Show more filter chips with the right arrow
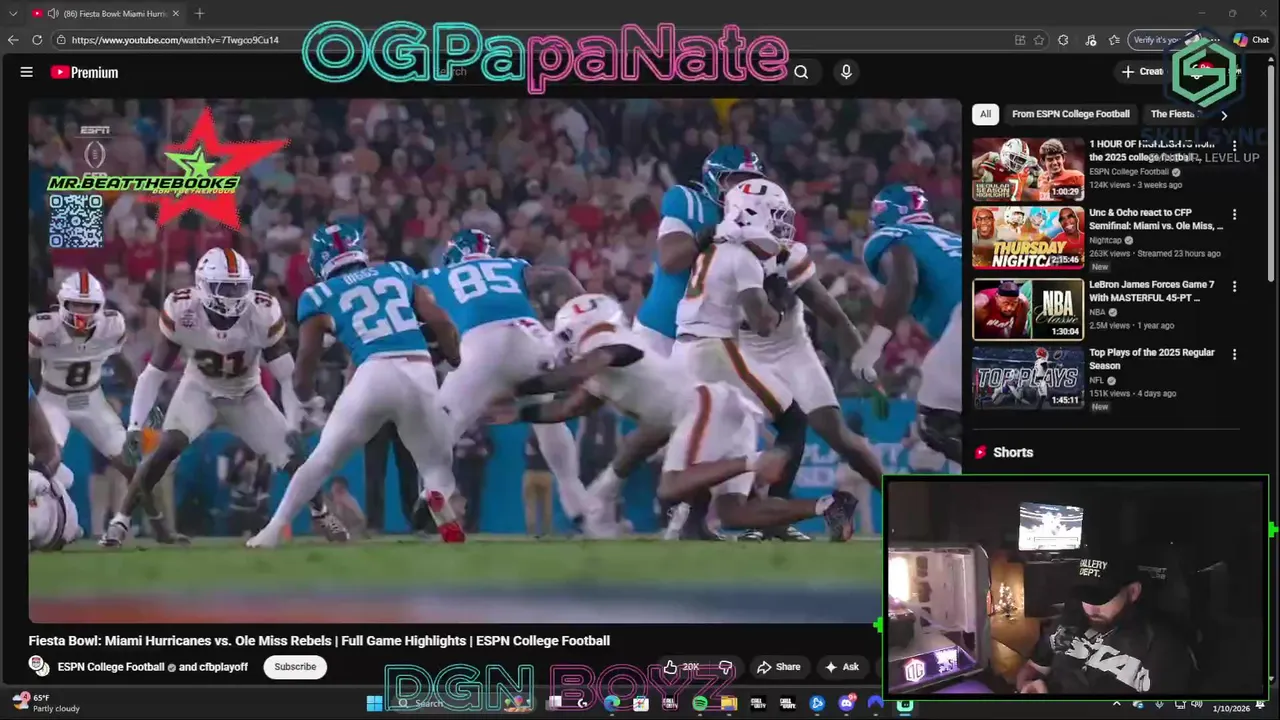 click(1223, 115)
